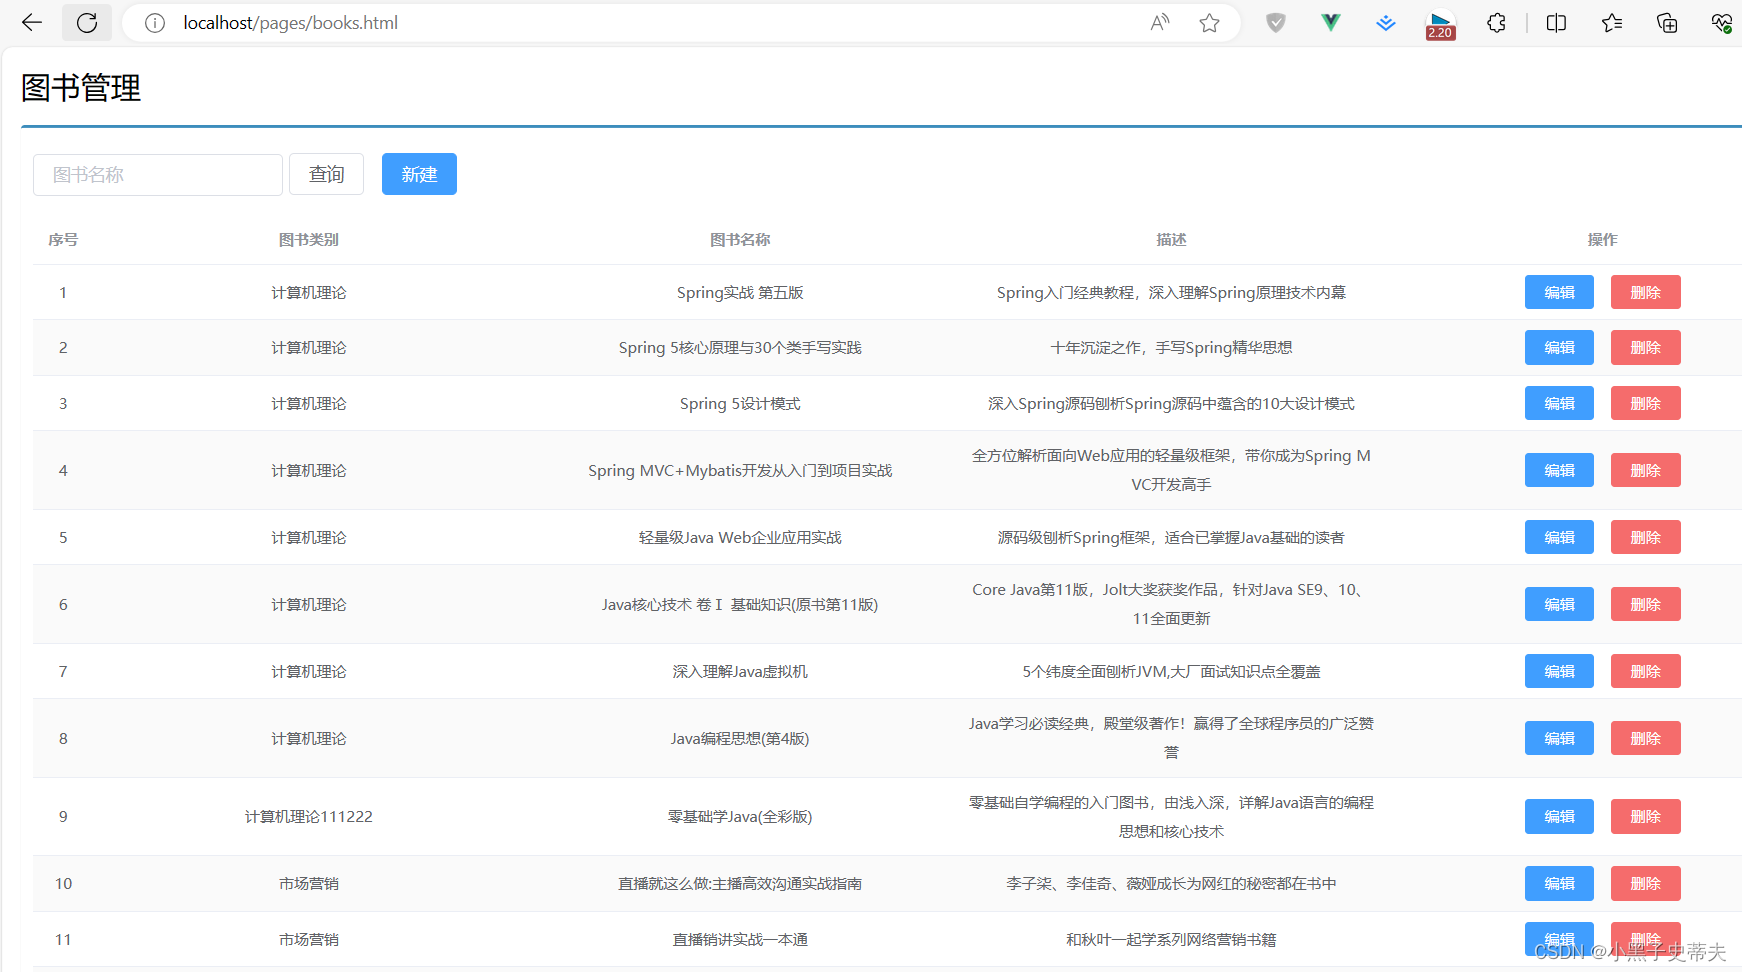
Task: Open Collections panel
Action: point(1667,23)
